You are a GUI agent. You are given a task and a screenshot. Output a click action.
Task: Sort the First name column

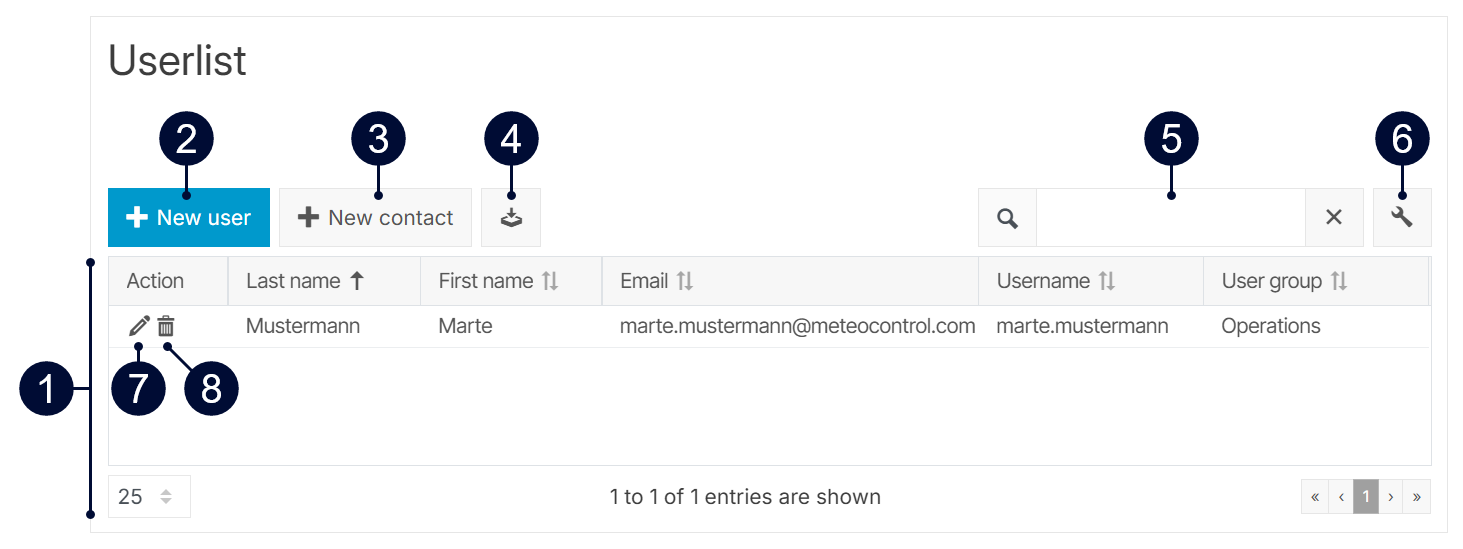(x=550, y=281)
